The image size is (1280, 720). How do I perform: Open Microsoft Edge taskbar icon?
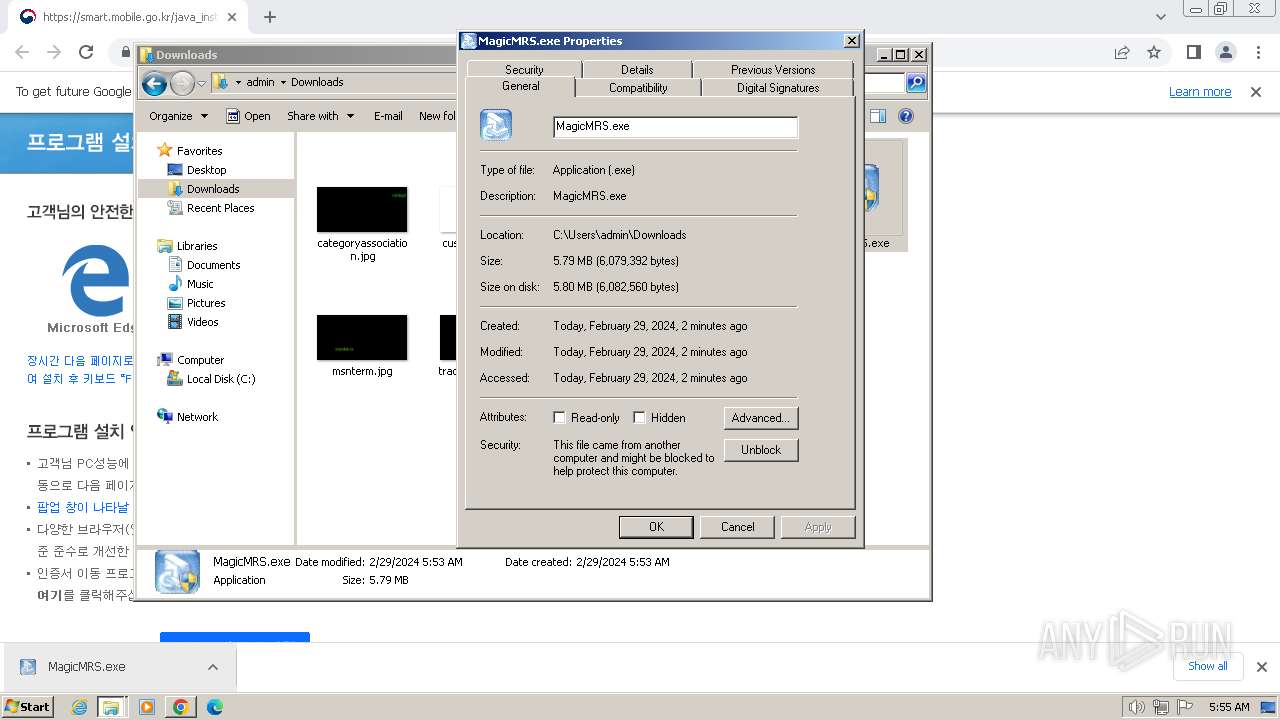pyautogui.click(x=215, y=707)
